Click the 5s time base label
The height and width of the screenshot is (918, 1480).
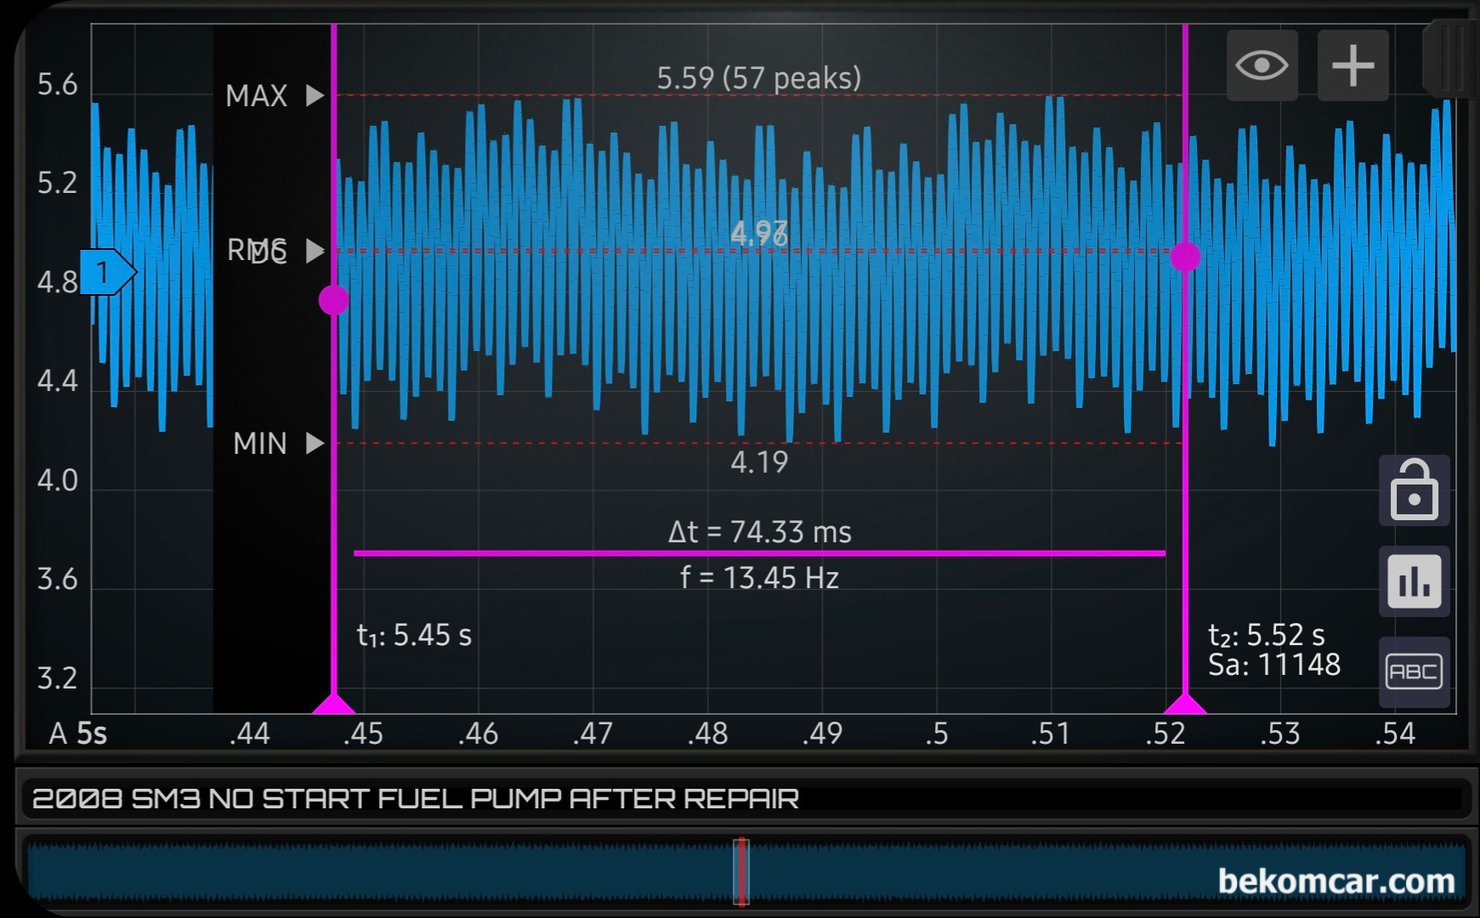pos(92,734)
